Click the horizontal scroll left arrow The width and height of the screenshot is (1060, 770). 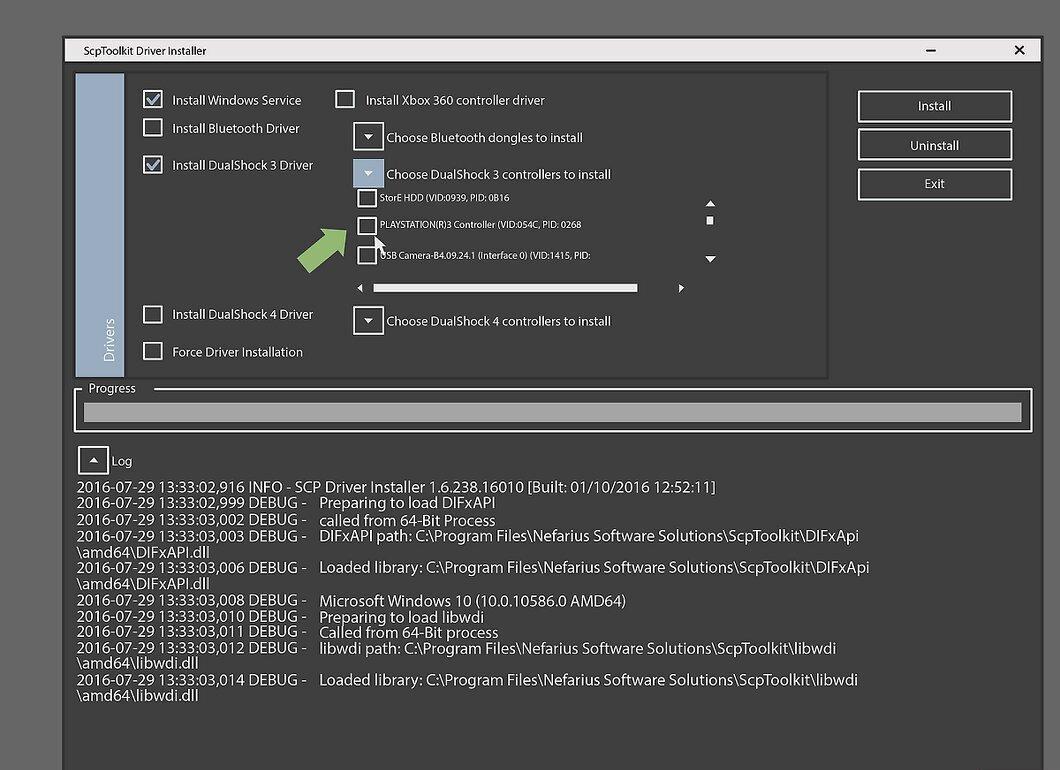coord(360,288)
